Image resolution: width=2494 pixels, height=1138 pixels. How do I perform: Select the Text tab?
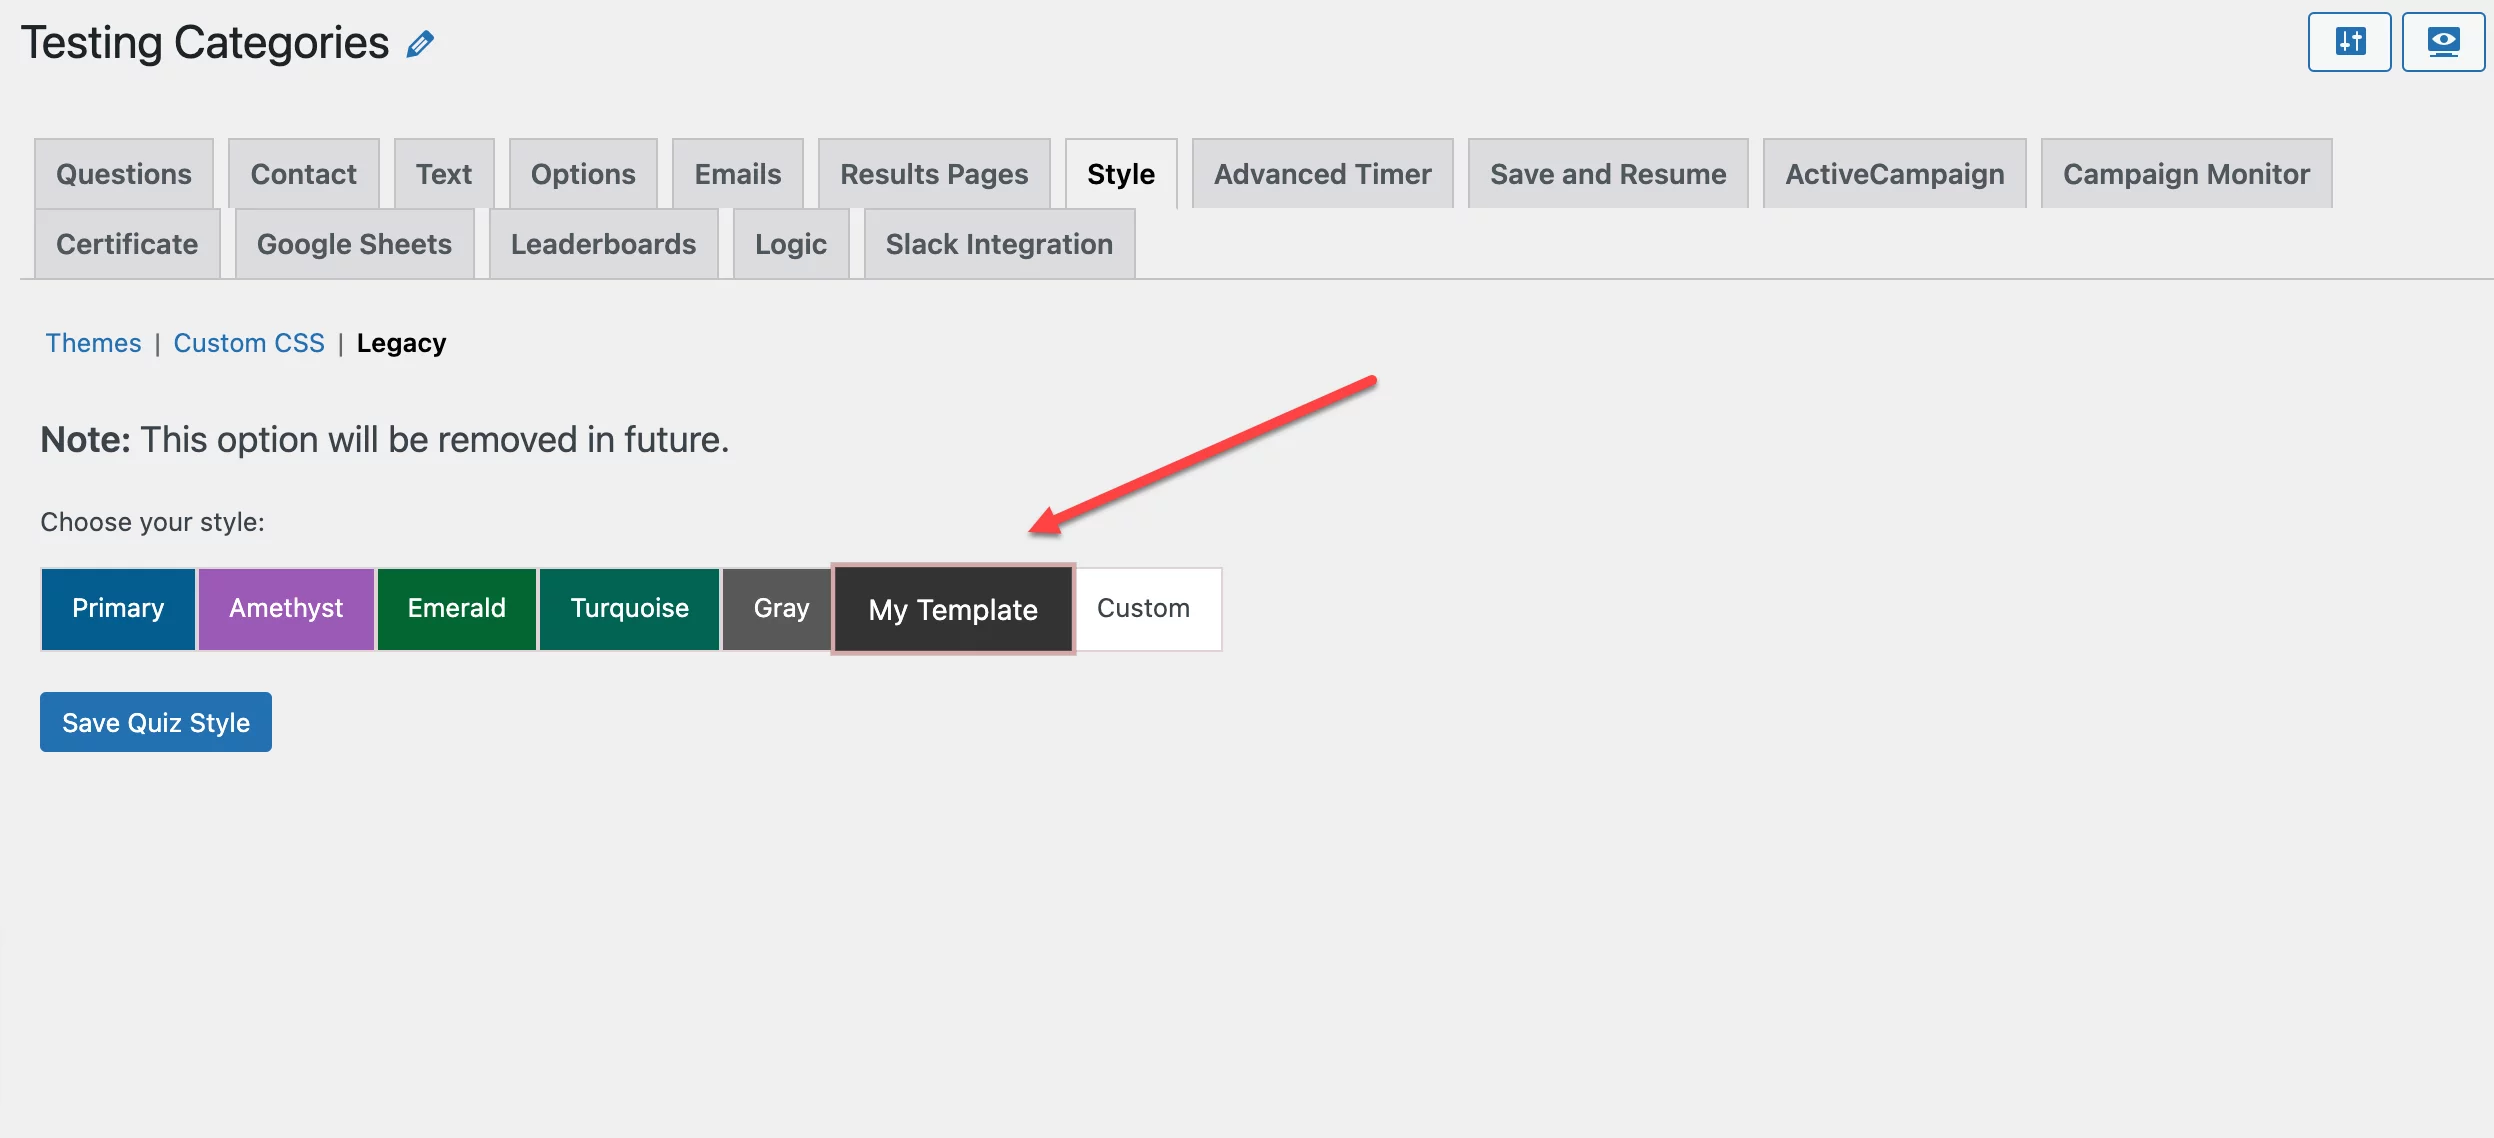[x=444, y=174]
